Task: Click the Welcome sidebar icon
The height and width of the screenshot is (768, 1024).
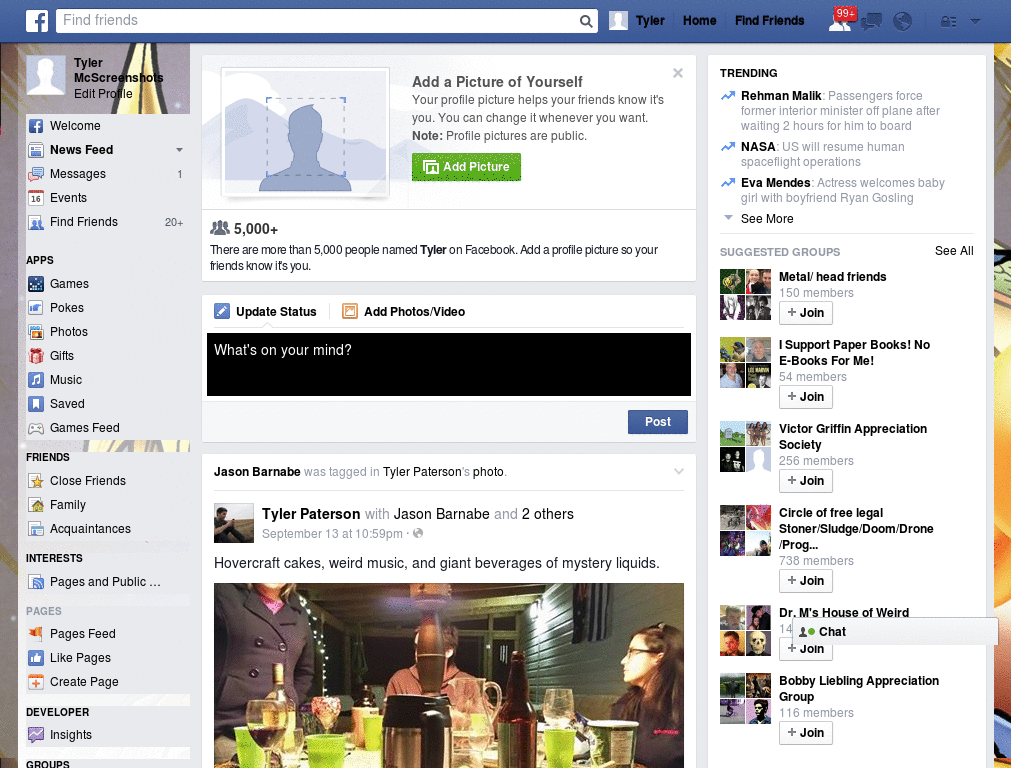Action: (x=36, y=126)
